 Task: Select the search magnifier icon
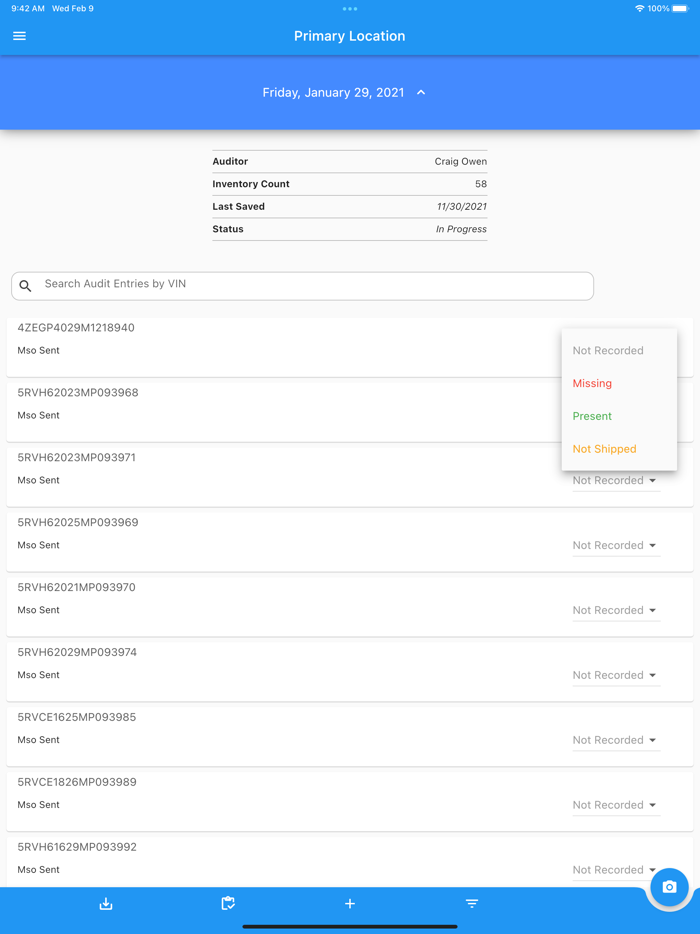[25, 286]
